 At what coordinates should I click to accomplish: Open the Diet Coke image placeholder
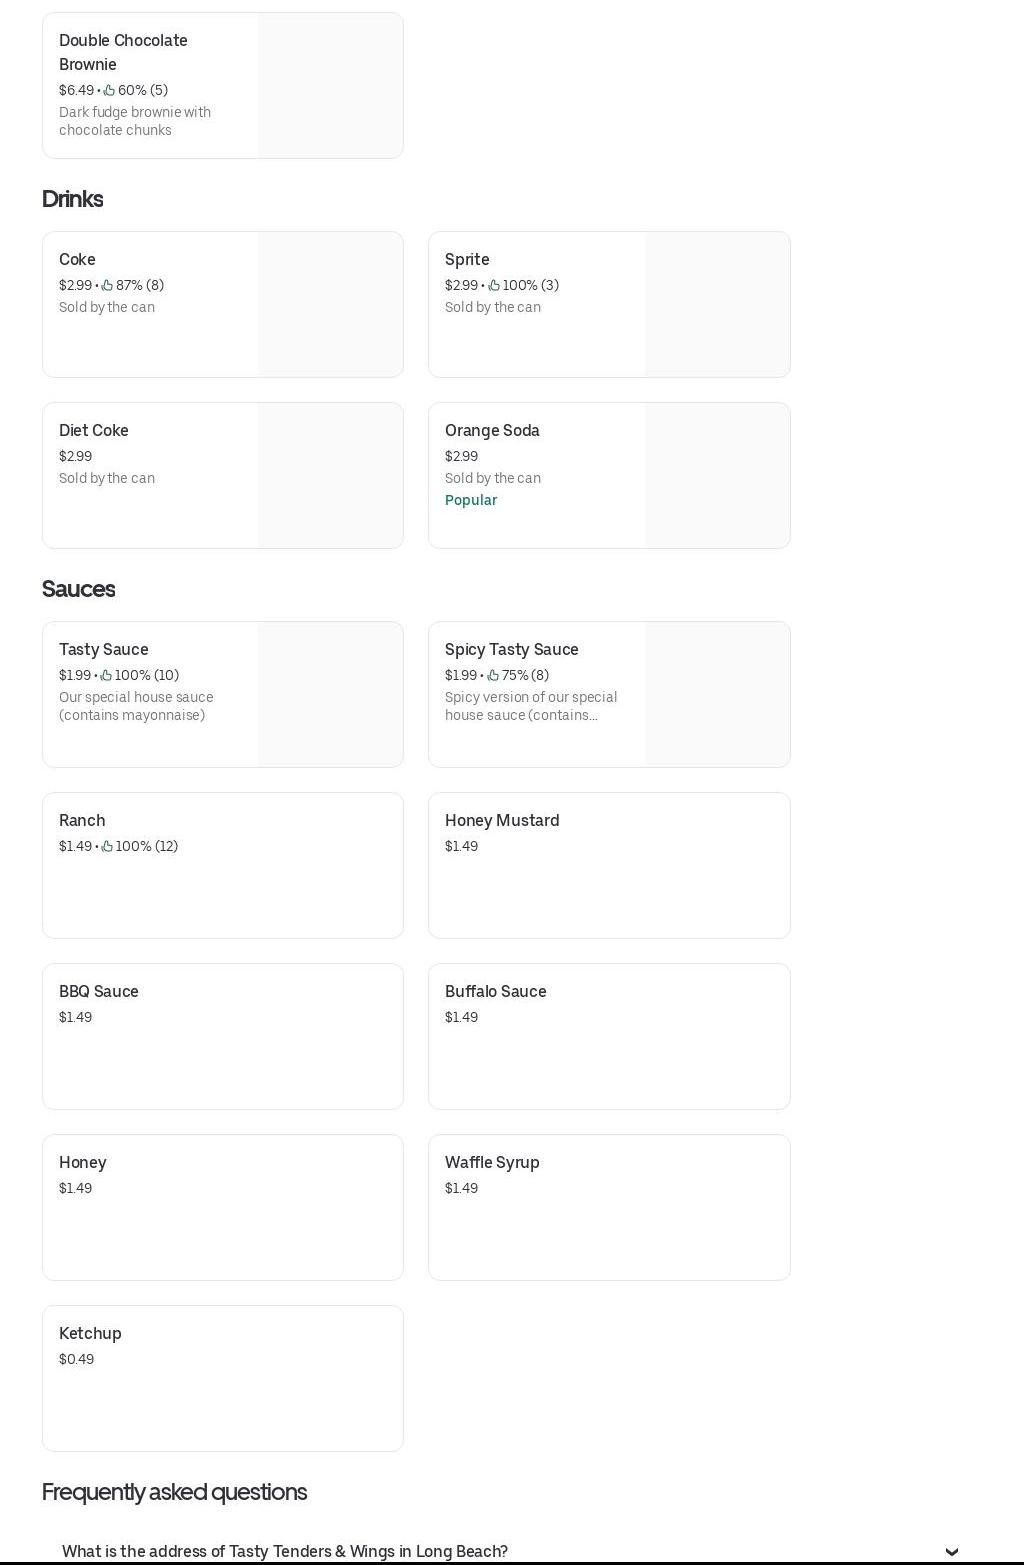(330, 475)
